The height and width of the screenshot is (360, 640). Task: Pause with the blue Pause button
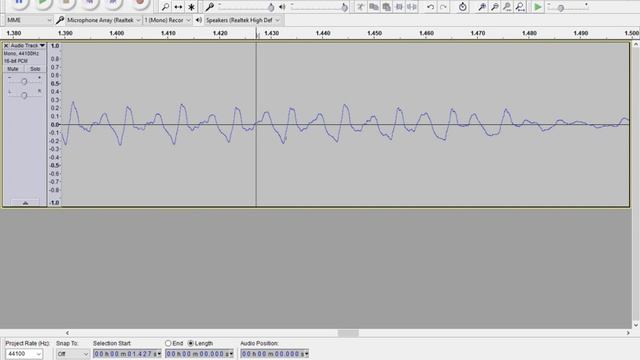click(x=19, y=3)
